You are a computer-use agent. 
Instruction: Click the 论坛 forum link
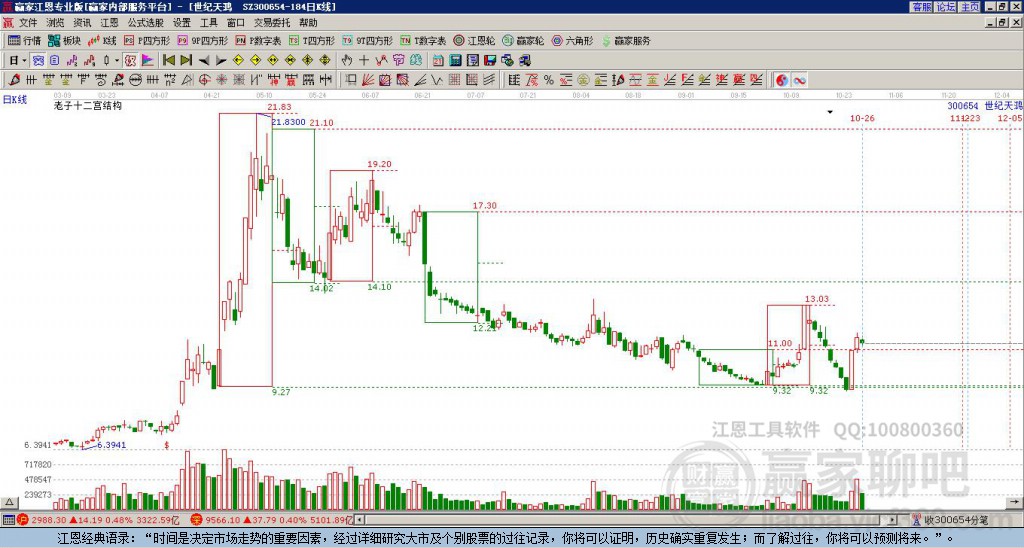tap(946, 7)
